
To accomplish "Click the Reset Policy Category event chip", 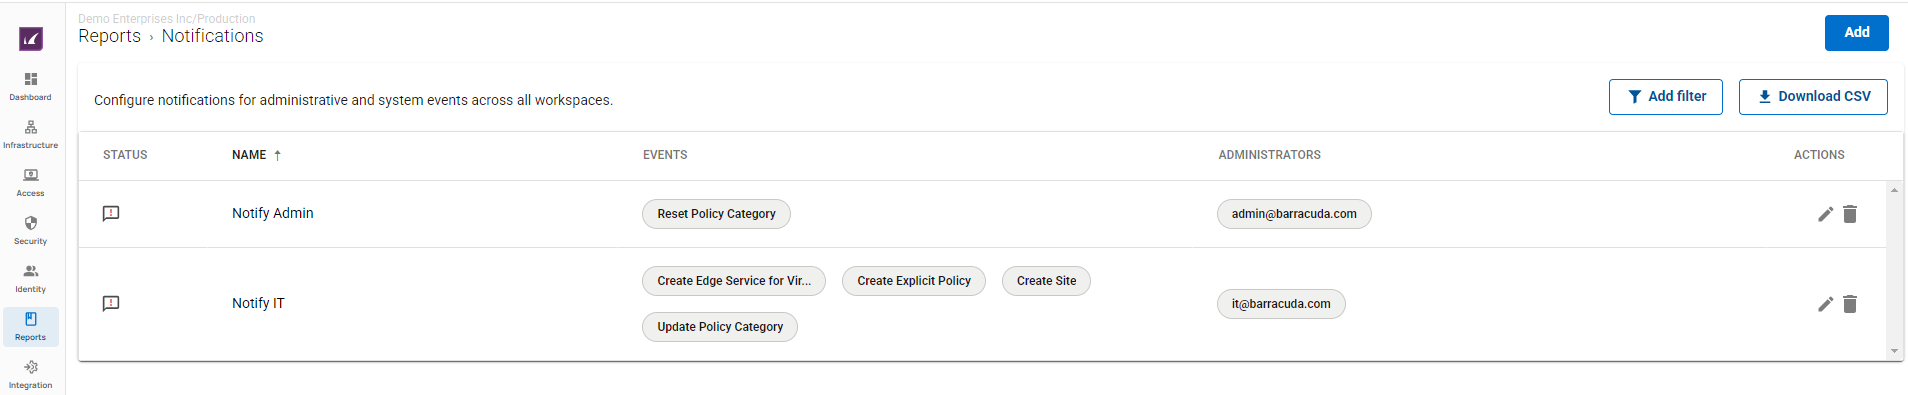I will pos(716,214).
